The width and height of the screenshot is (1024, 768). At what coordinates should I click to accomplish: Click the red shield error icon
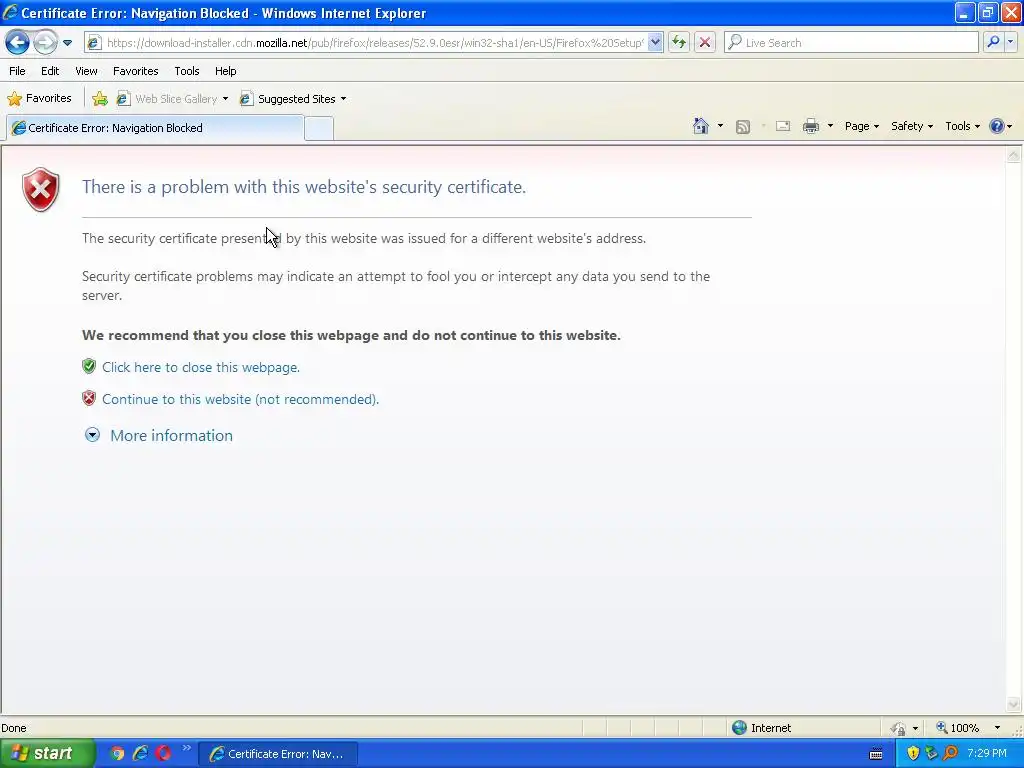40,190
